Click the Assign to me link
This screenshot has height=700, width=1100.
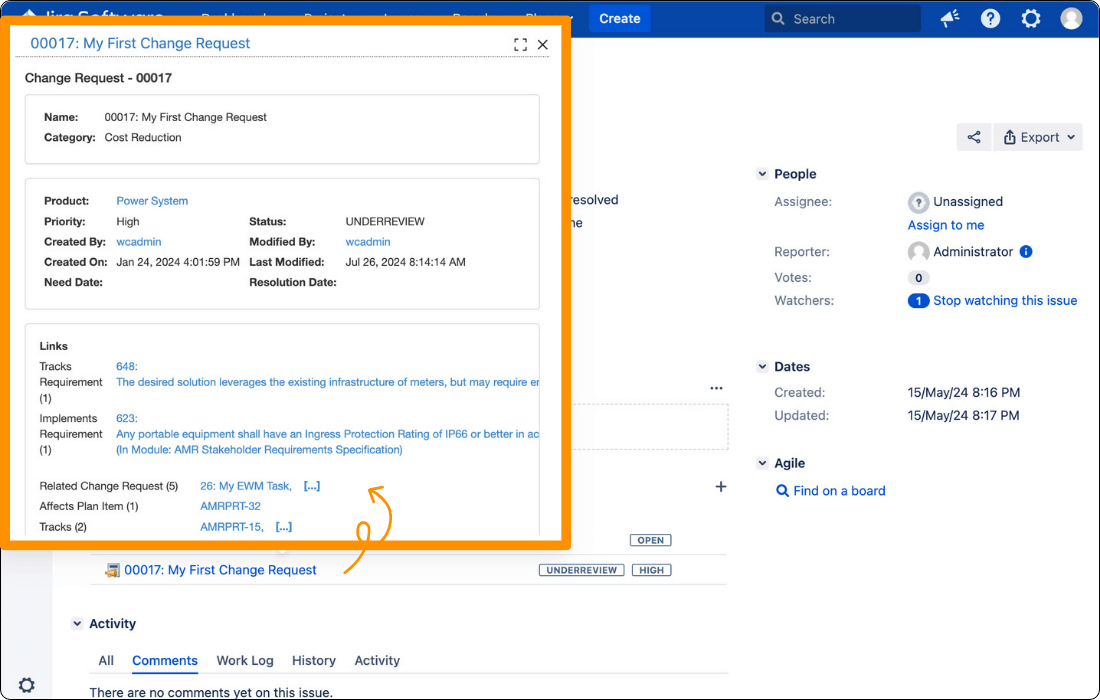(x=945, y=225)
